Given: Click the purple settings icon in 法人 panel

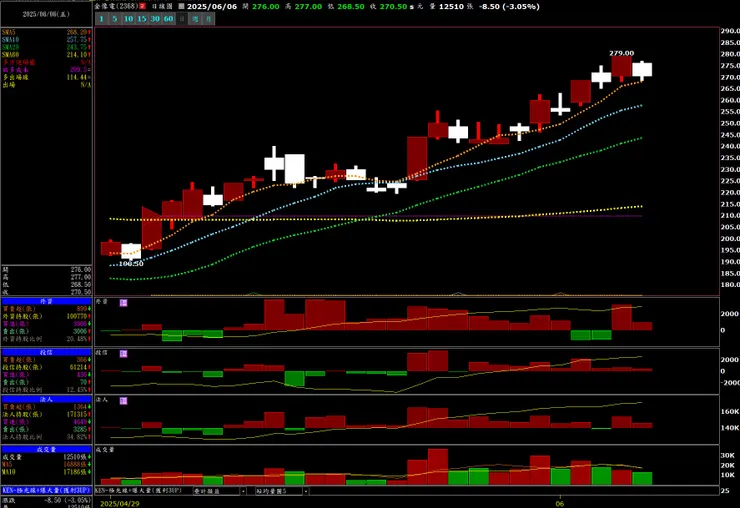Looking at the screenshot, I should click(x=124, y=401).
